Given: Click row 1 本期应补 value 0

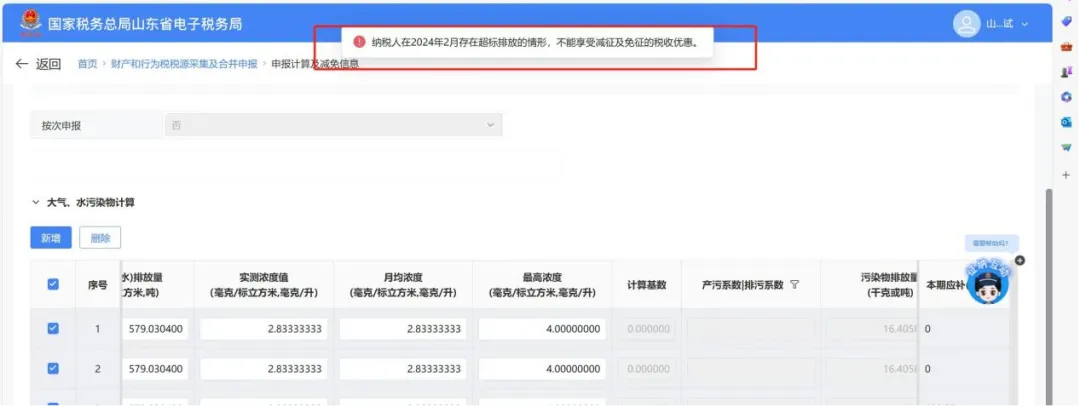Looking at the screenshot, I should [x=928, y=329].
